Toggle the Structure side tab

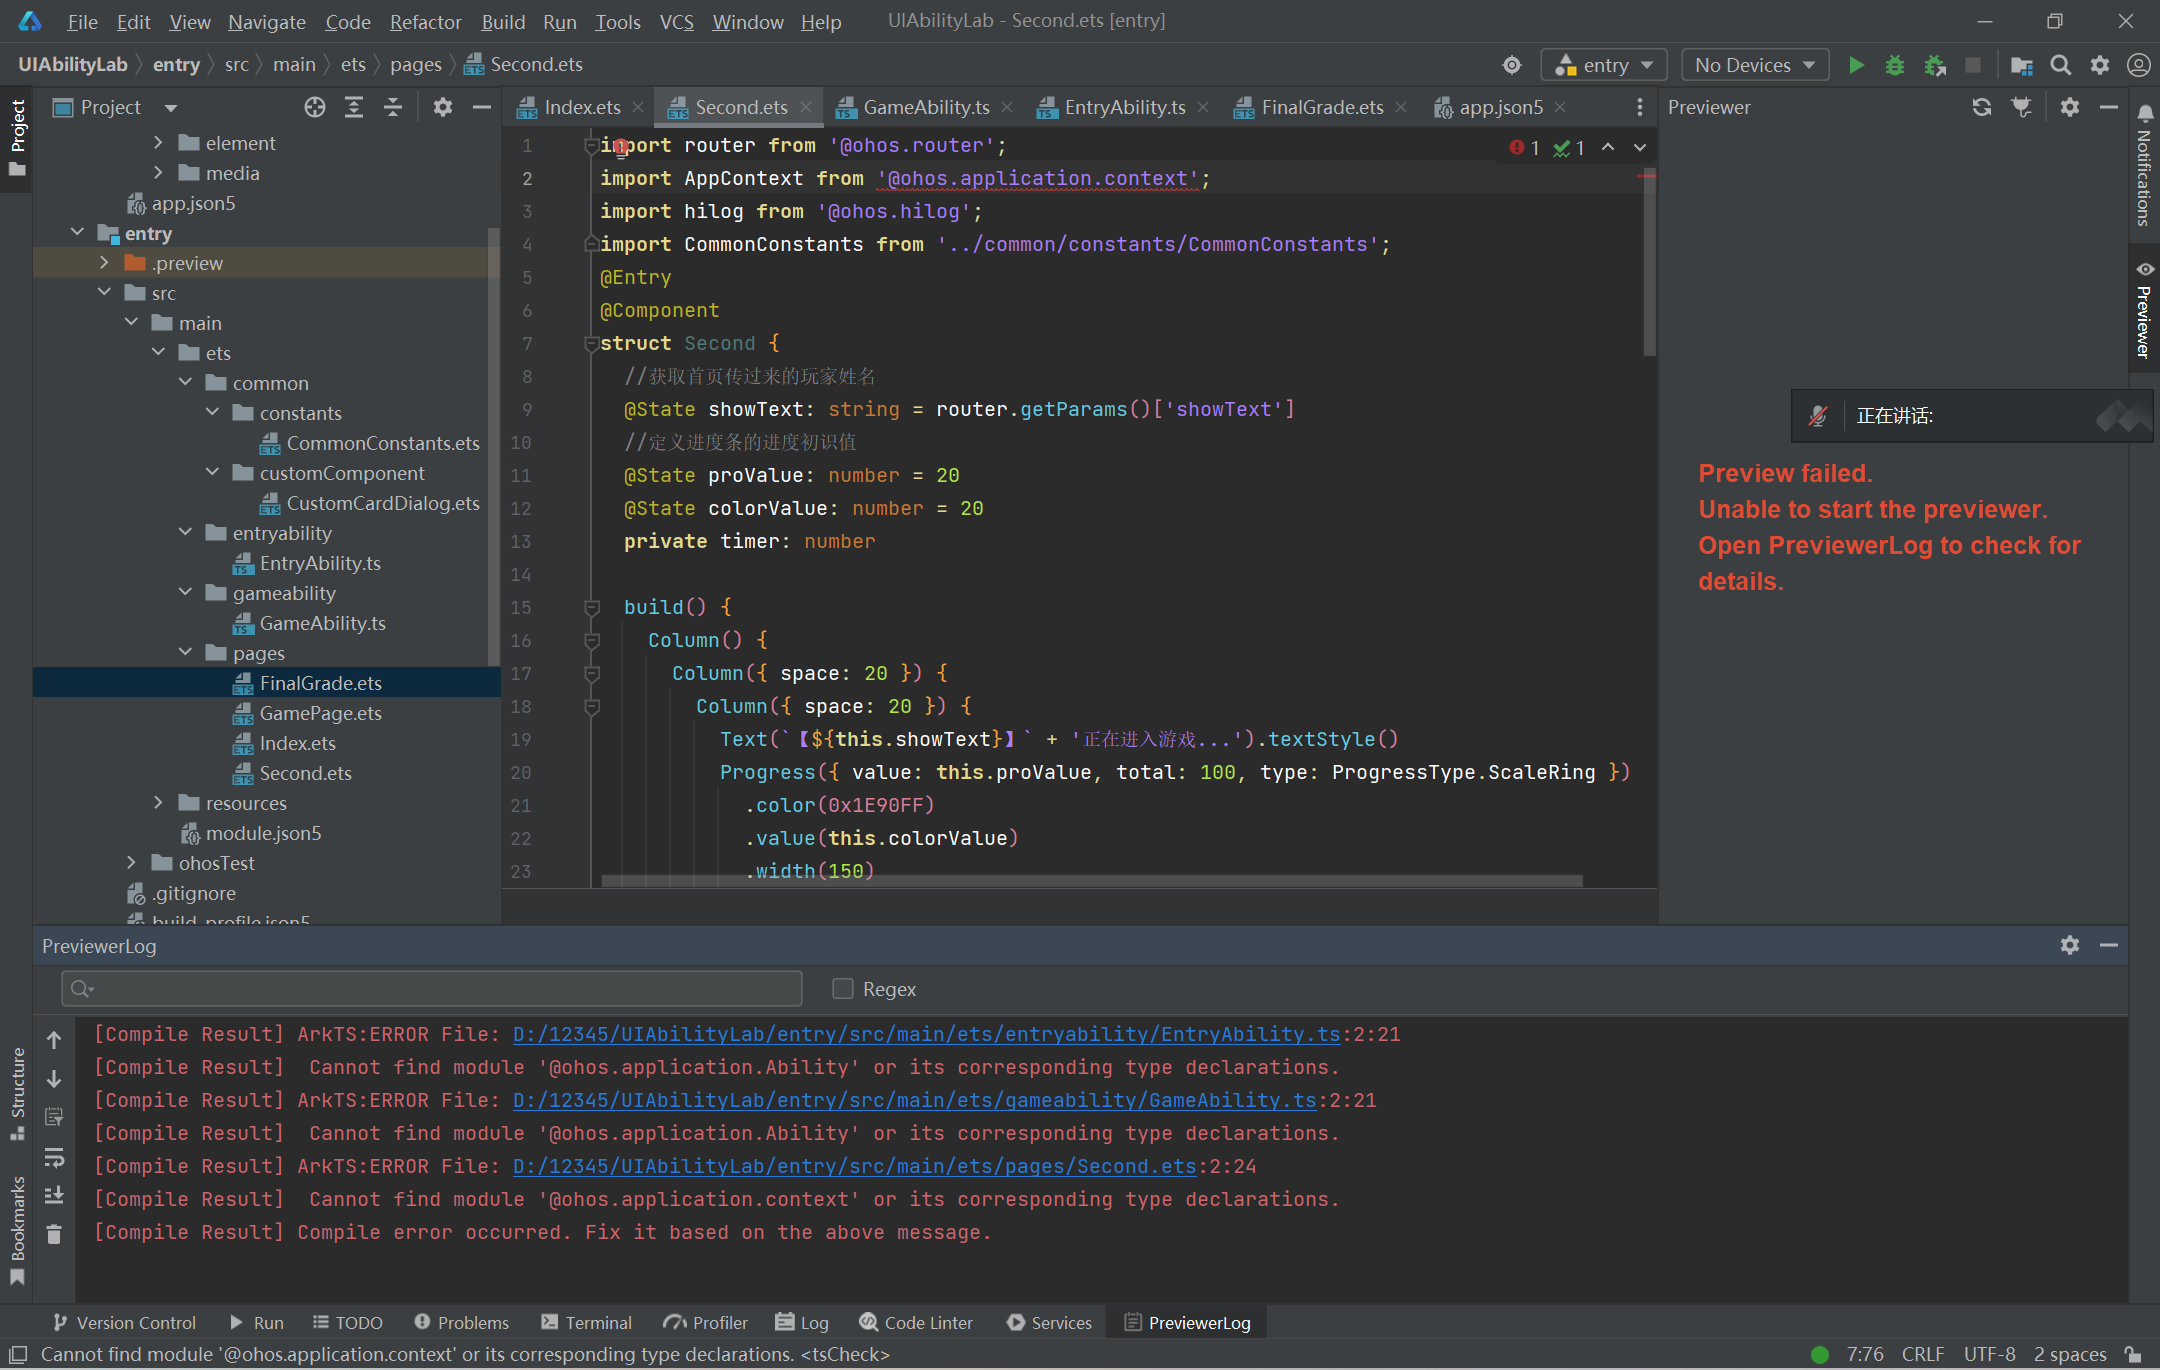coord(17,1093)
